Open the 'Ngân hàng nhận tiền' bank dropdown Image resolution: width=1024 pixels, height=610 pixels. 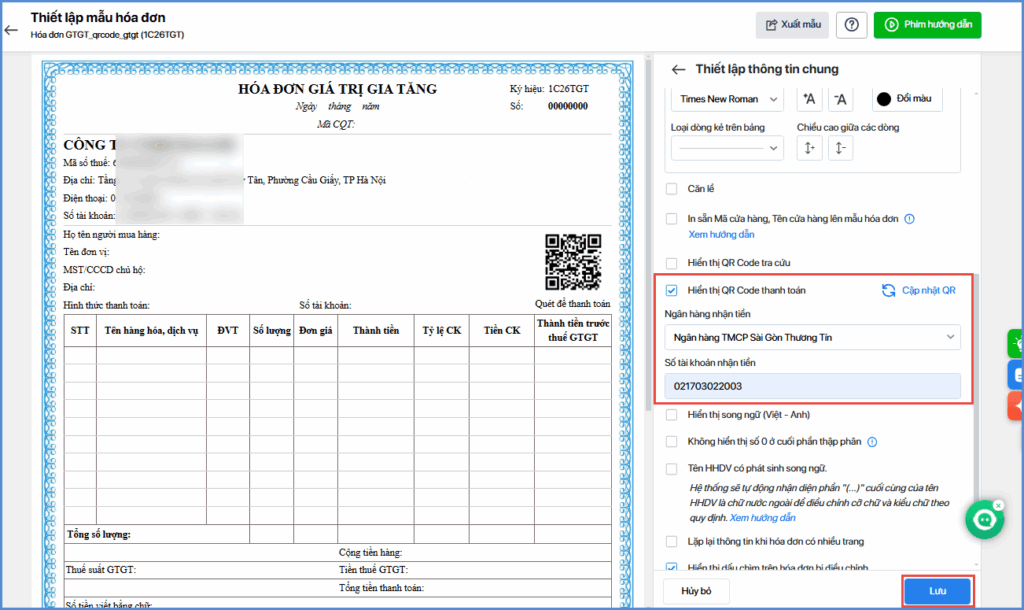(812, 338)
